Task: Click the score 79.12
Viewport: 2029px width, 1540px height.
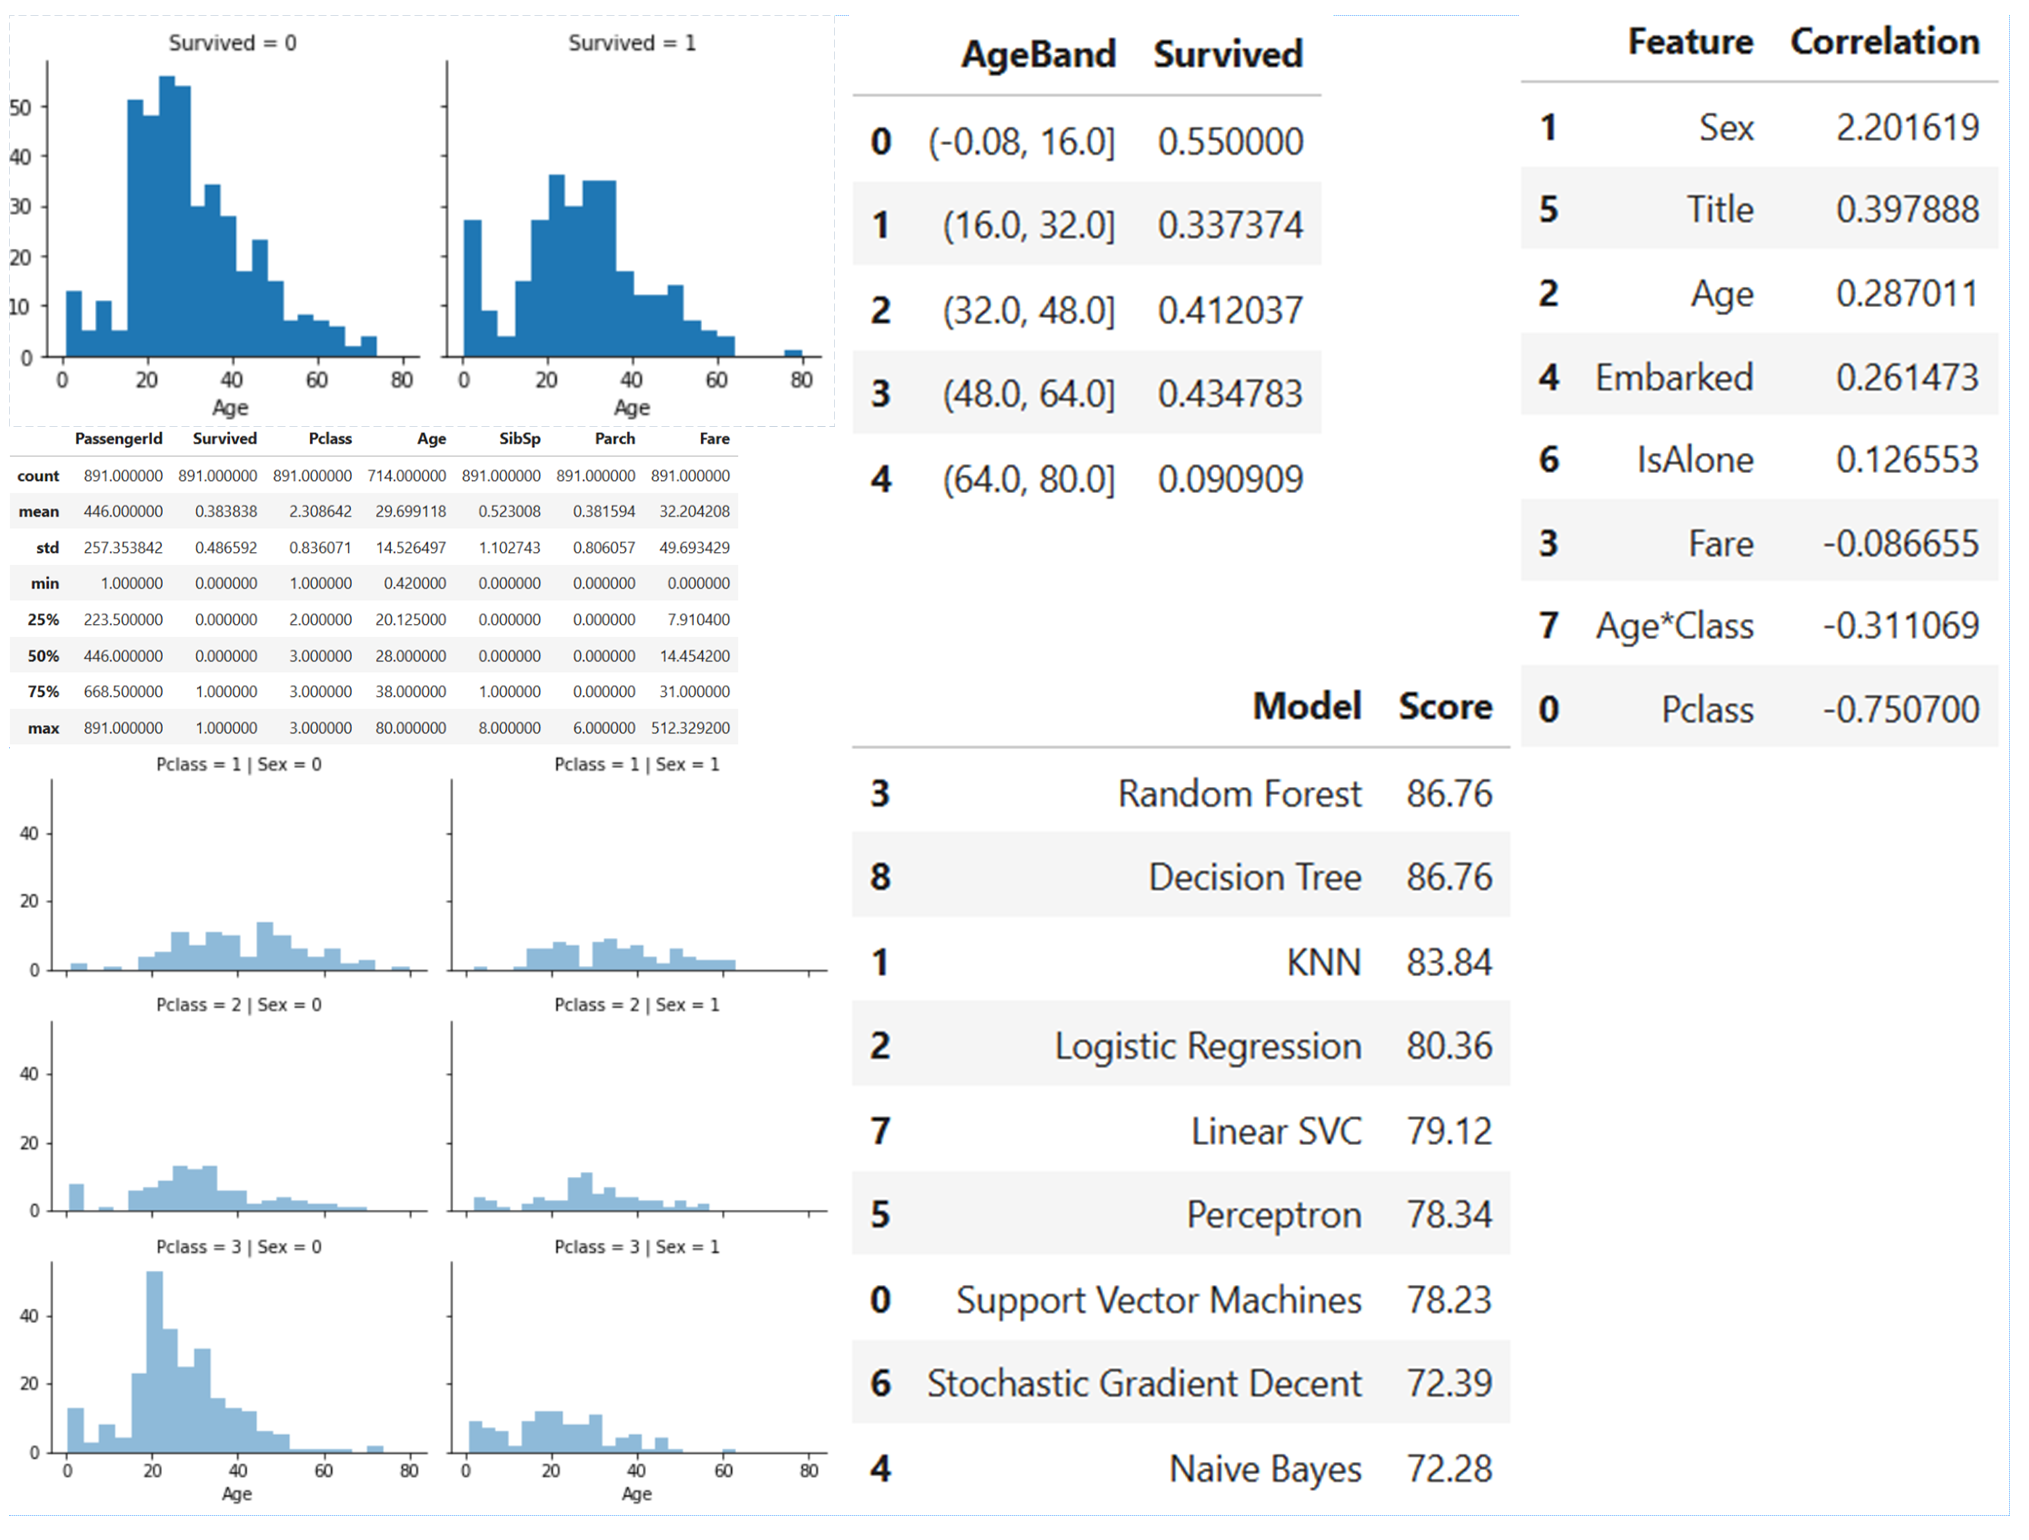Action: pyautogui.click(x=1449, y=1131)
